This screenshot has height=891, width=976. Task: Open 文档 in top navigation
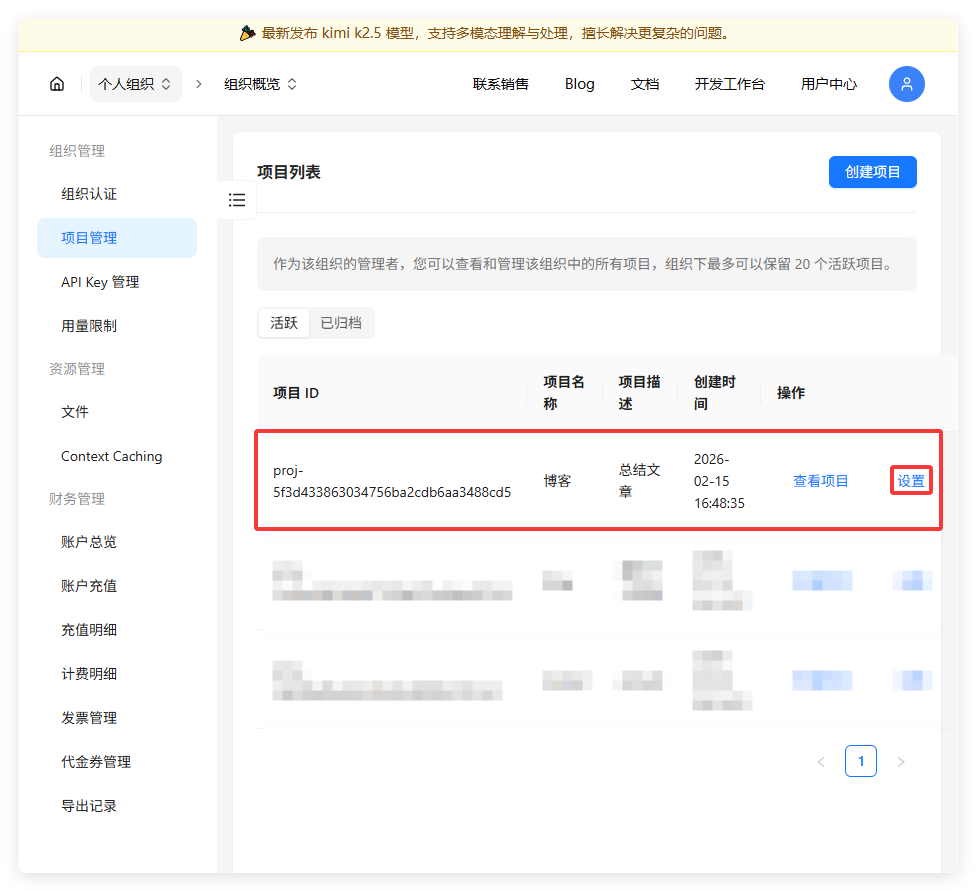coord(645,84)
